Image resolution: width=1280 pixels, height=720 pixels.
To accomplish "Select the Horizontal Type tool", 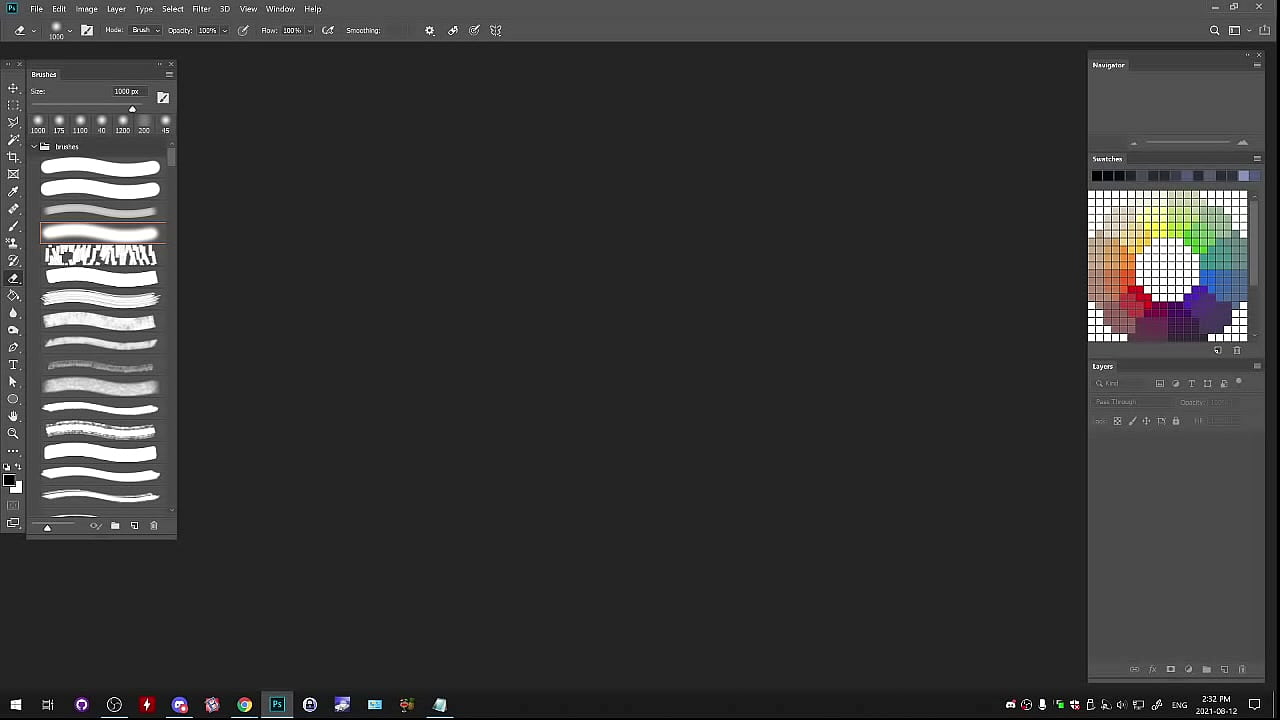I will pyautogui.click(x=13, y=365).
